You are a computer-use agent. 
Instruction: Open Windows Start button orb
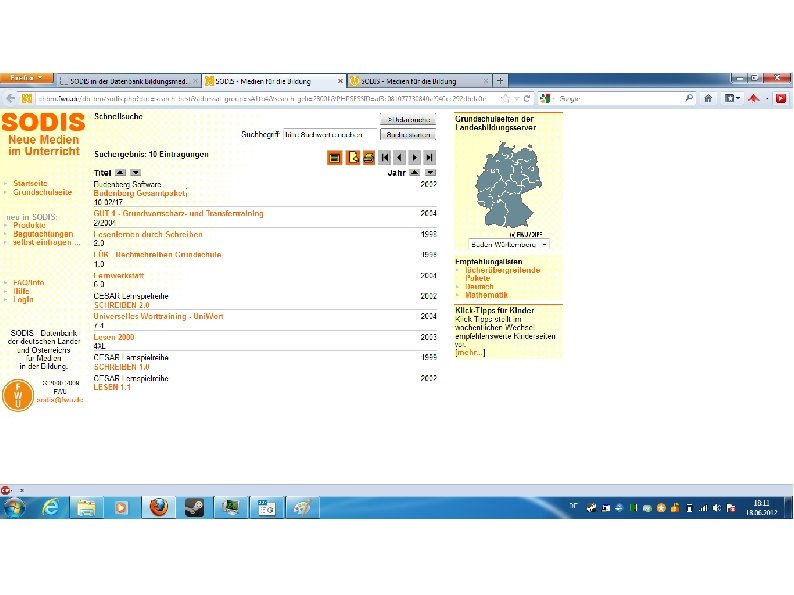(x=14, y=507)
